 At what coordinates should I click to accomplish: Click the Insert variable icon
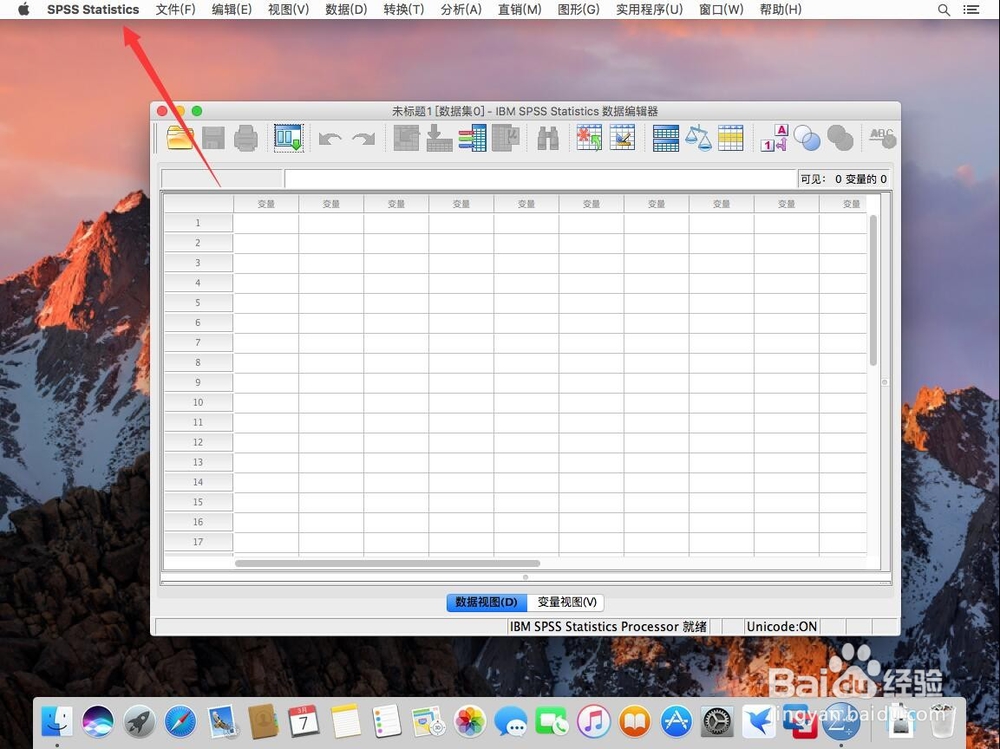tap(622, 138)
